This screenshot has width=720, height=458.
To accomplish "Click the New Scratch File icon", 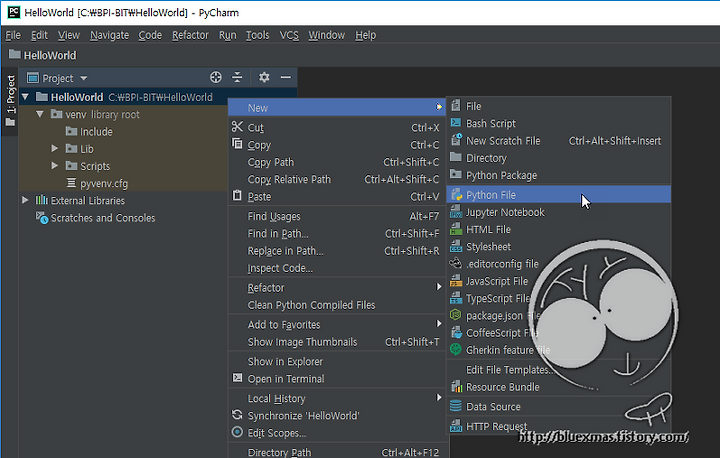I will tap(456, 140).
